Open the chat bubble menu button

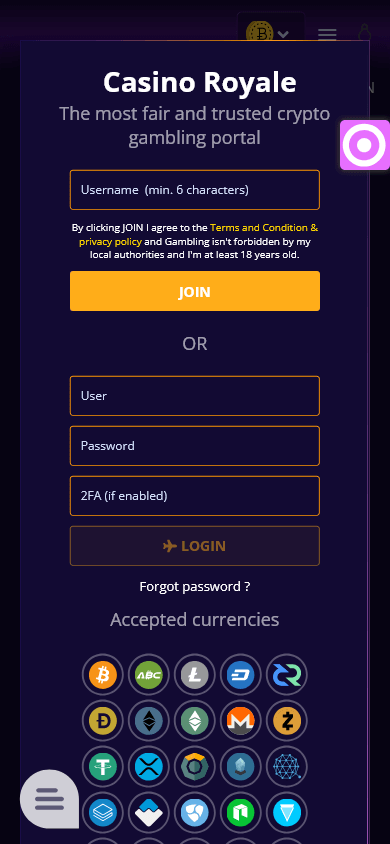pos(49,799)
